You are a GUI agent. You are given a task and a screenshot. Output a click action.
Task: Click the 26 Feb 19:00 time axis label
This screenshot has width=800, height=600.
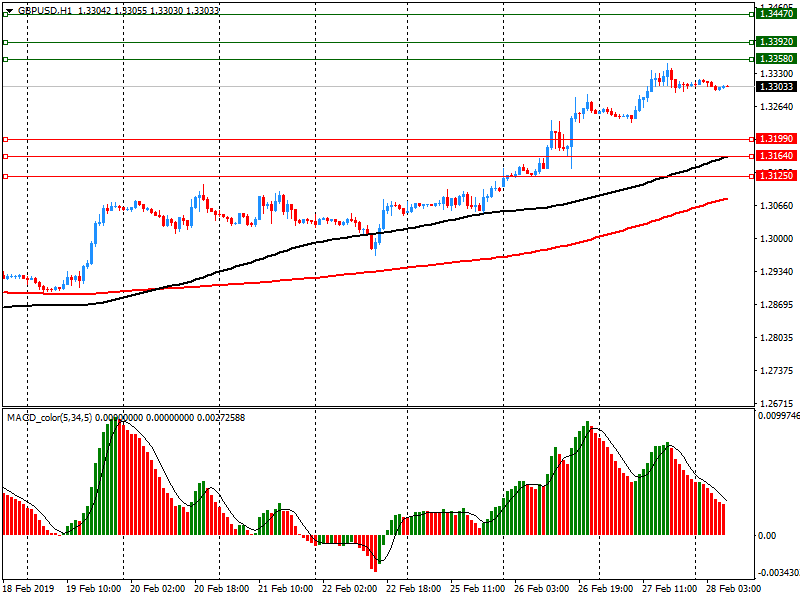[x=606, y=588]
